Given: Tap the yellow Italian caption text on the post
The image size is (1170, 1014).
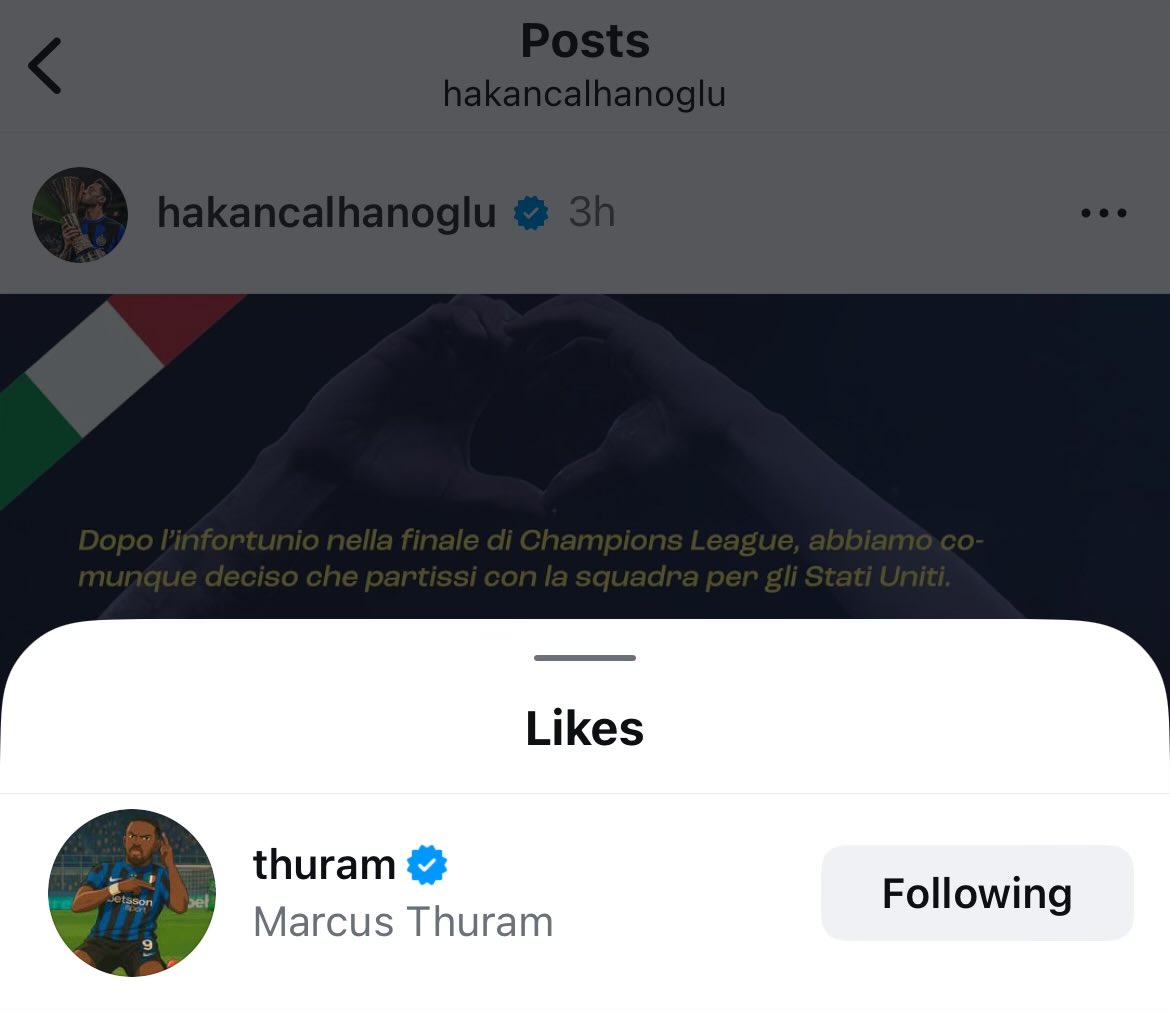Looking at the screenshot, I should coord(531,558).
